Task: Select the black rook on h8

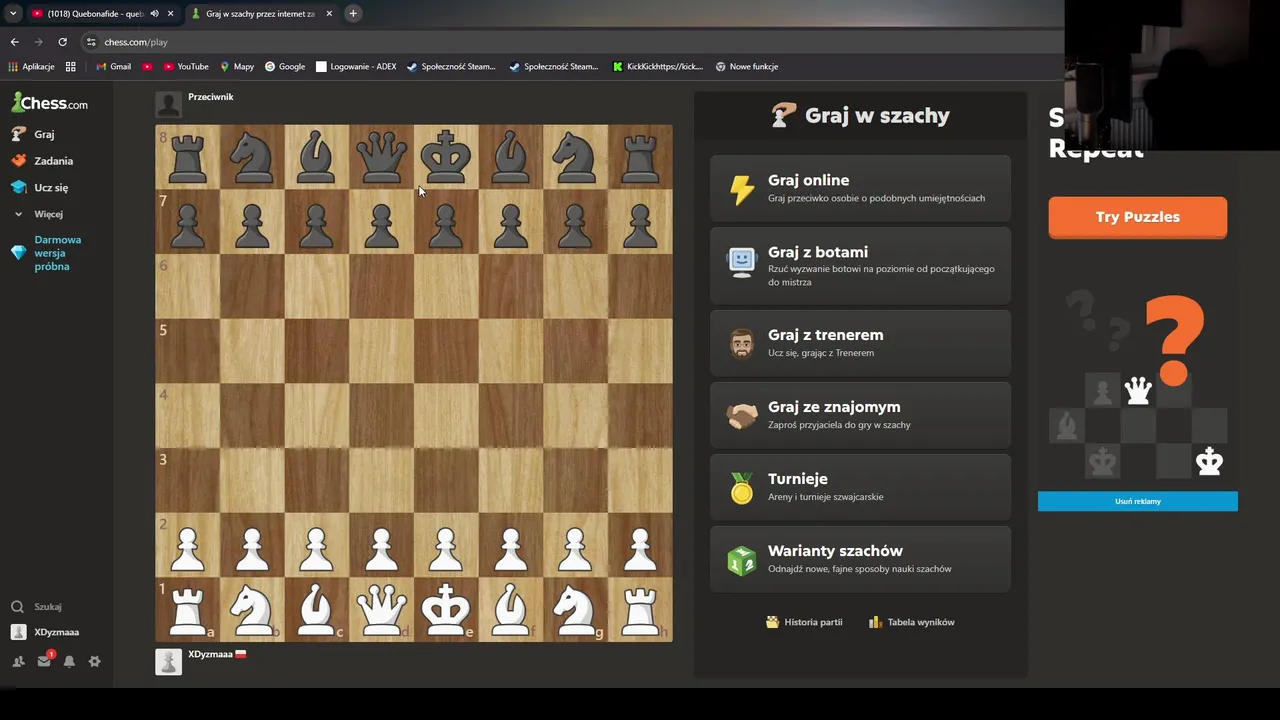Action: pyautogui.click(x=640, y=157)
